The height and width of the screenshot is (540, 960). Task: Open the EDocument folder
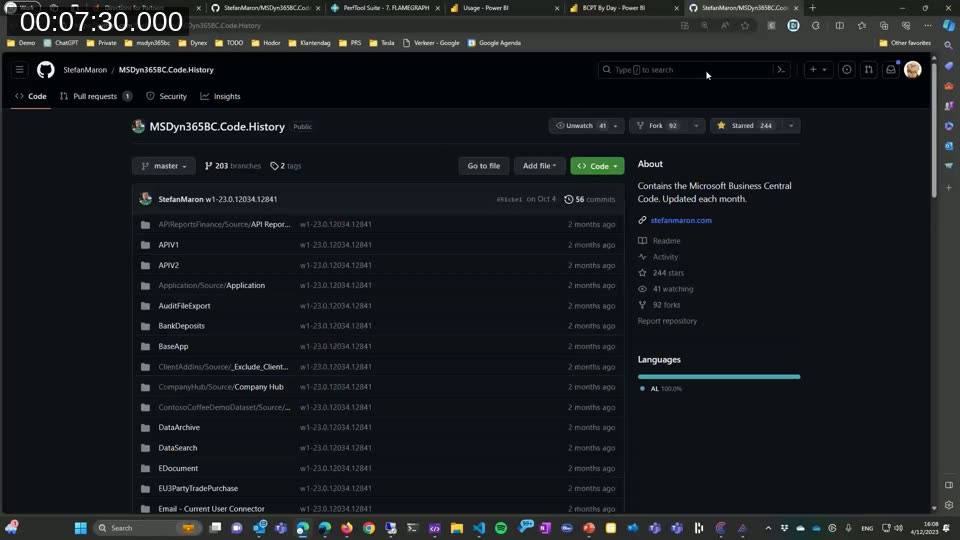click(178, 468)
